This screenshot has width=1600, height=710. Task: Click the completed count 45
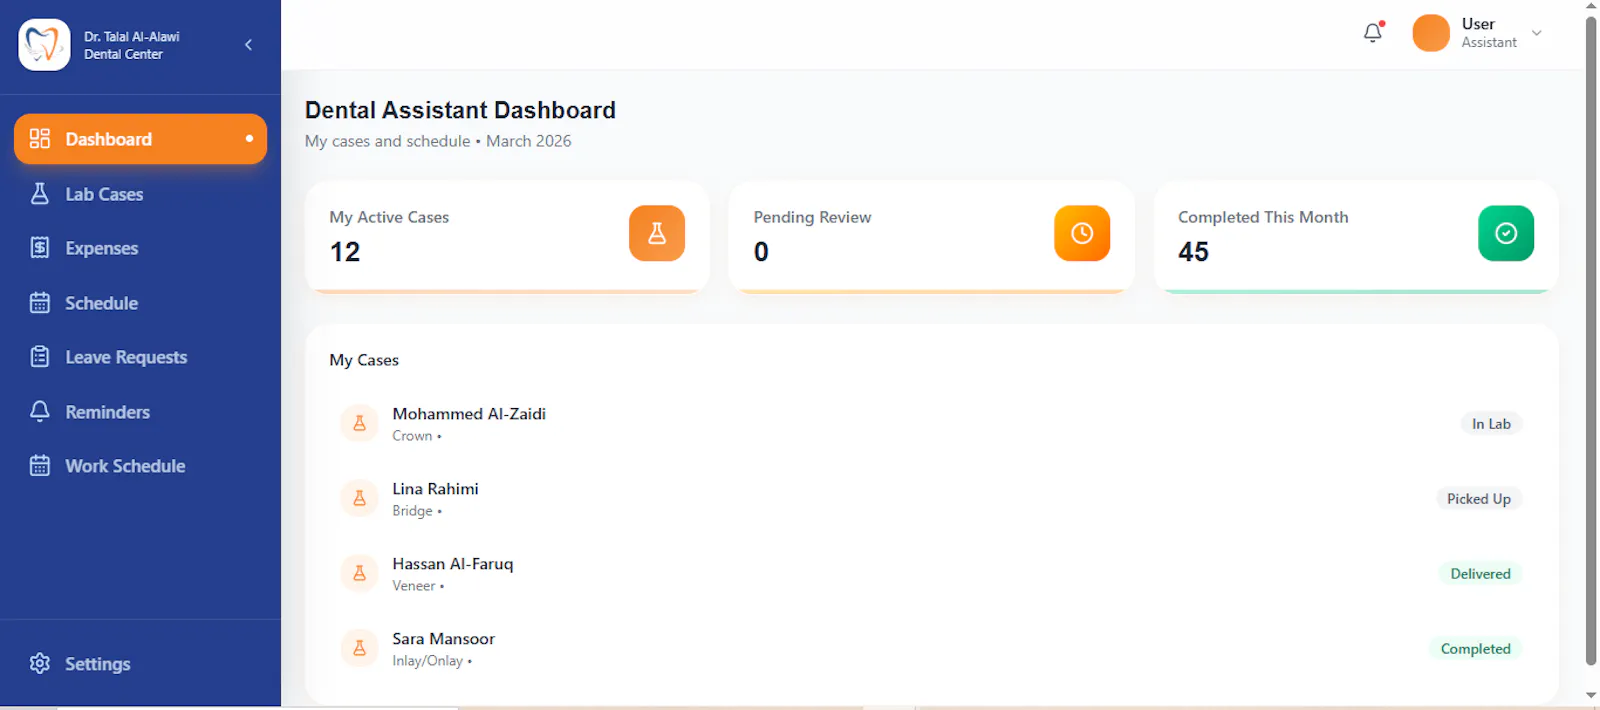(1193, 252)
